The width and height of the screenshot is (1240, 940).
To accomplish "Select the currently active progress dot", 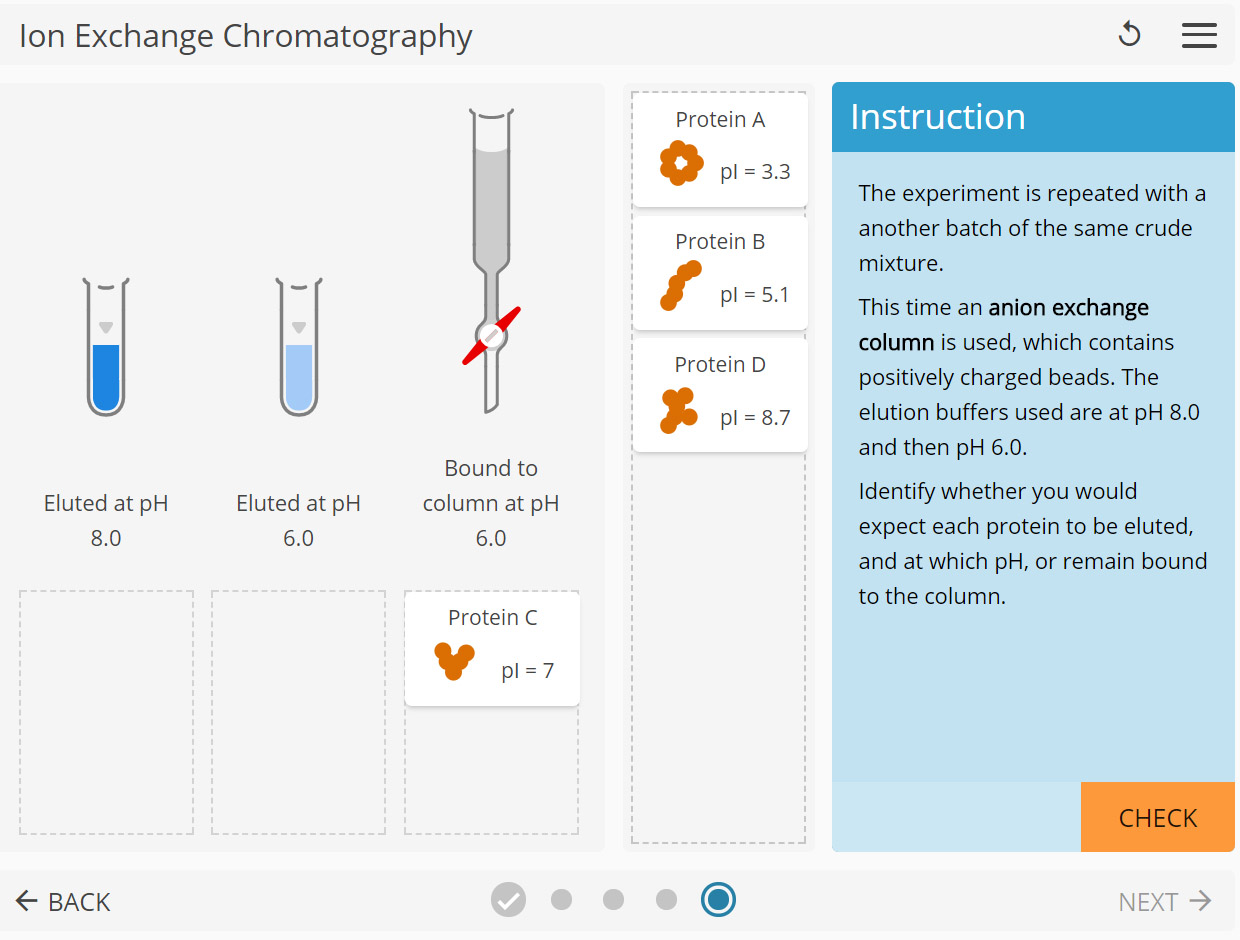I will click(718, 900).
